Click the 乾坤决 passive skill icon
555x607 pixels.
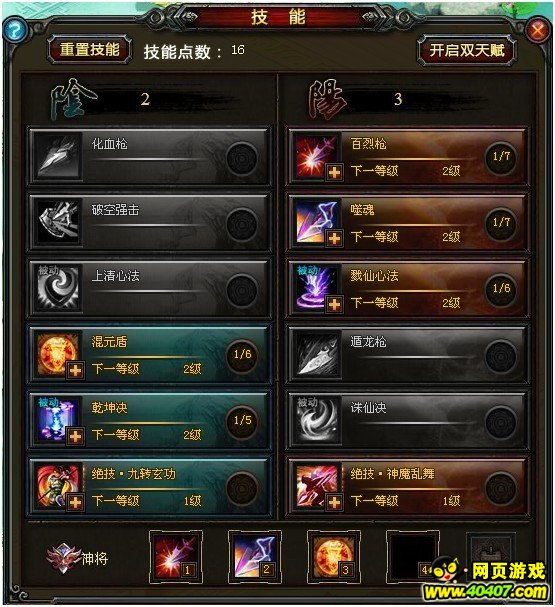click(x=56, y=420)
